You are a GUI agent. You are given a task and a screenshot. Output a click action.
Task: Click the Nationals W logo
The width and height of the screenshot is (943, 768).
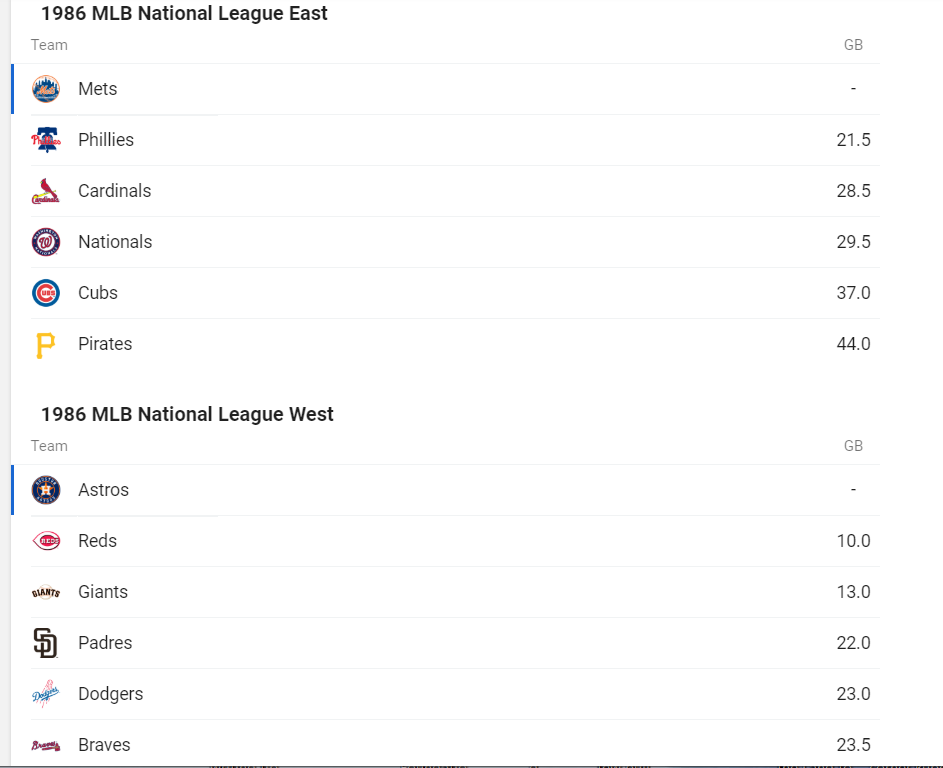tap(46, 242)
